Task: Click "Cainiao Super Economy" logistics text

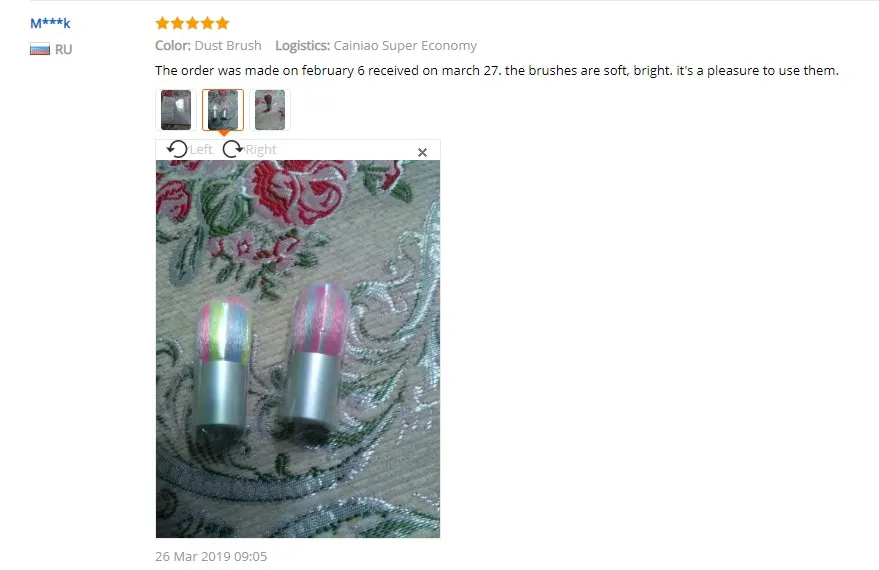Action: [405, 46]
